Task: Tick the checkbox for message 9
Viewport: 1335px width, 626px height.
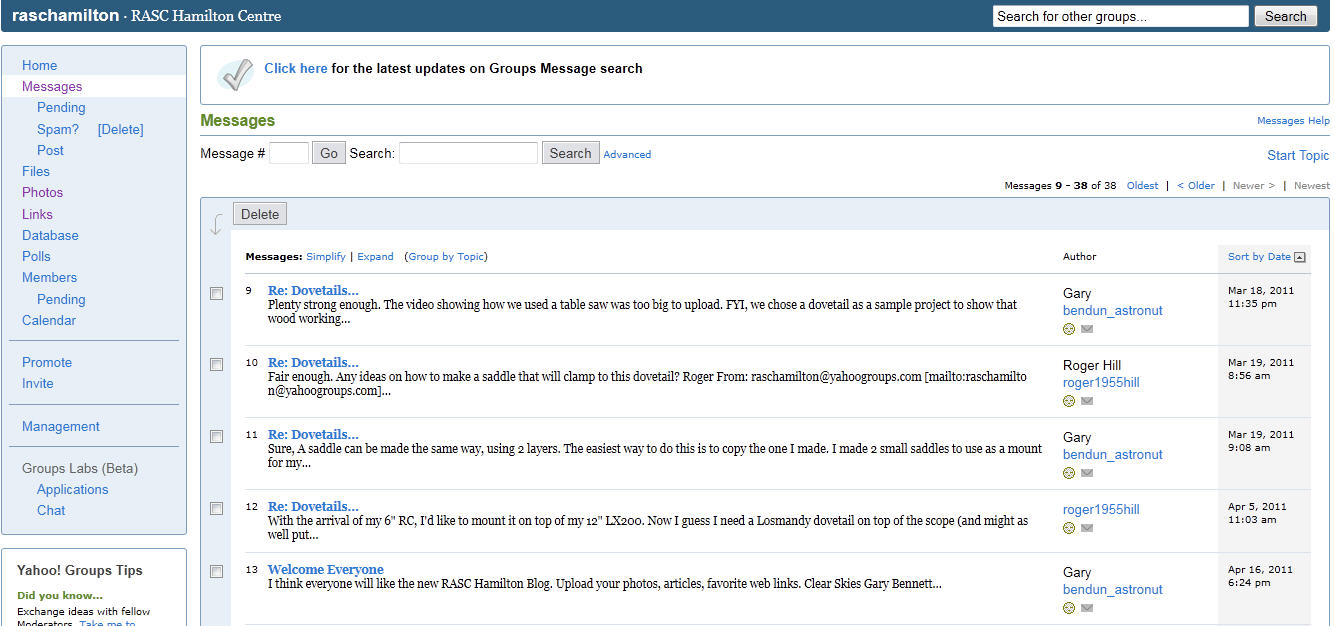Action: click(x=216, y=293)
